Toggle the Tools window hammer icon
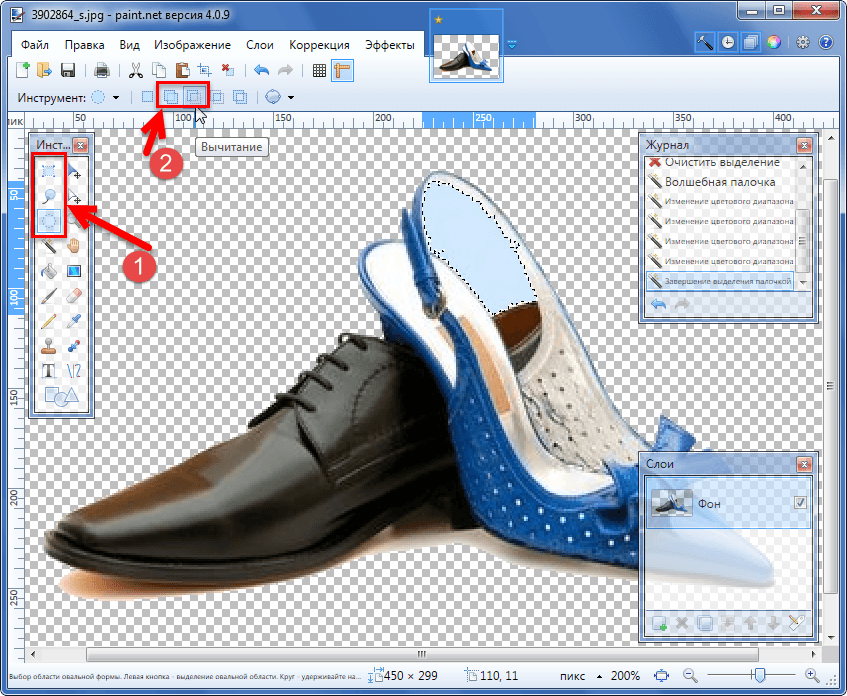Viewport: 847px width, 696px height. (x=704, y=42)
